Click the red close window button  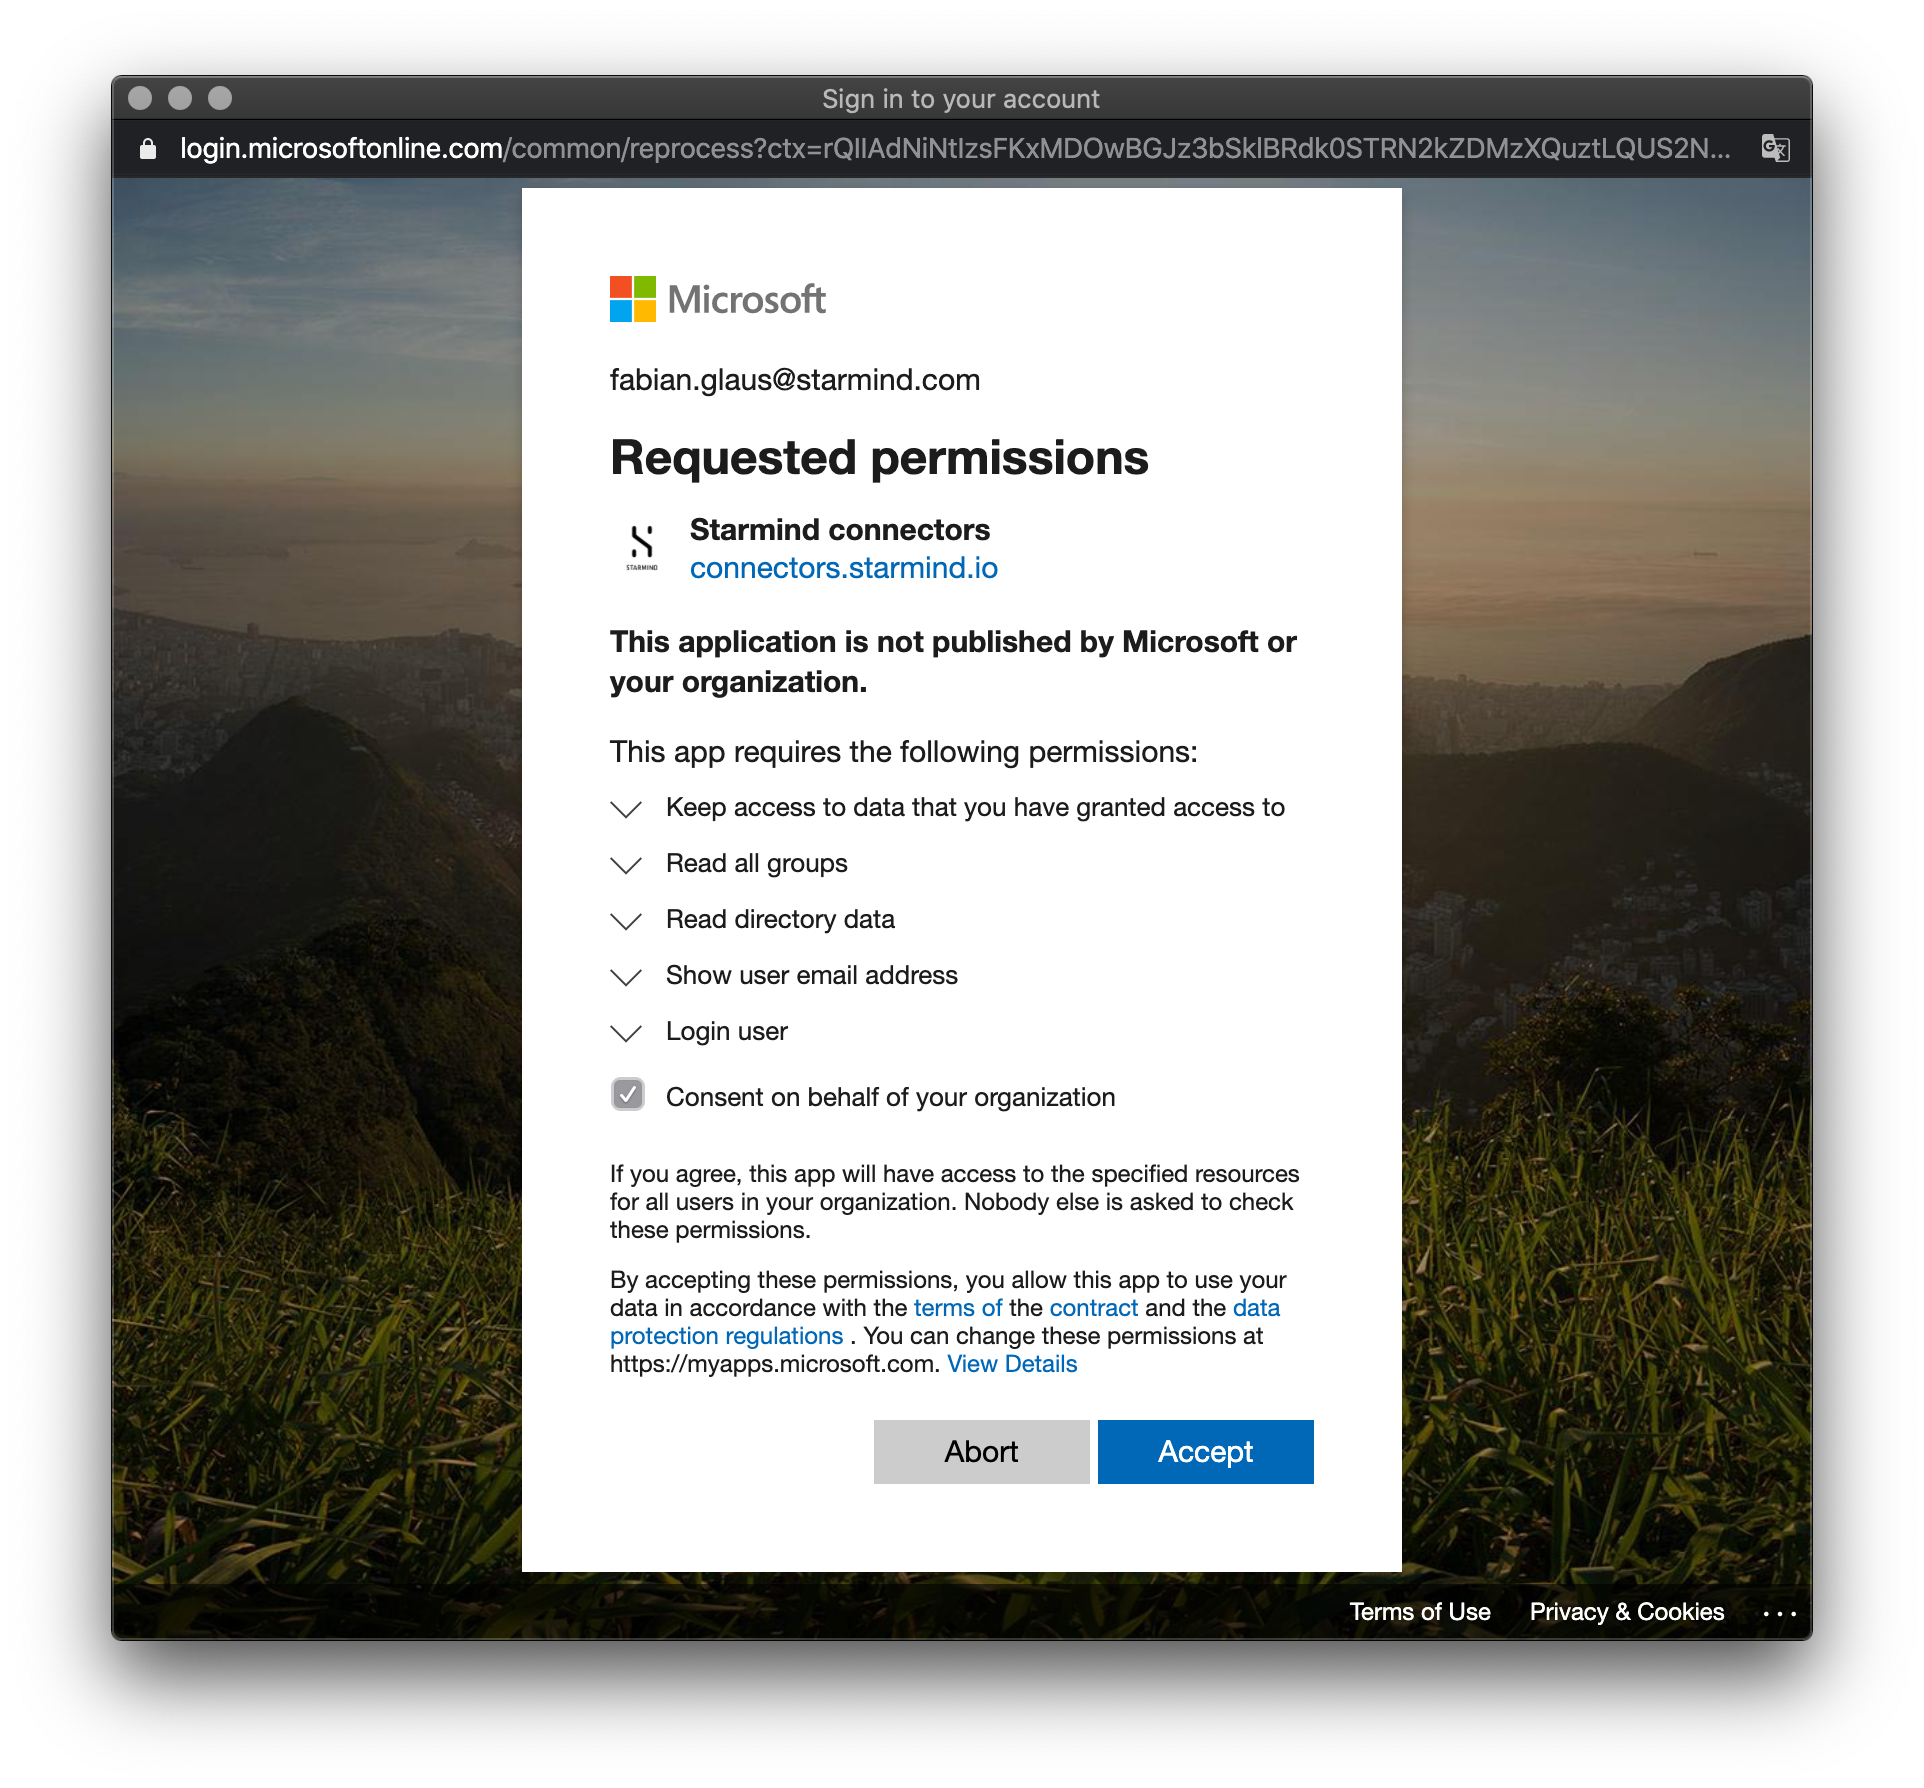click(141, 98)
